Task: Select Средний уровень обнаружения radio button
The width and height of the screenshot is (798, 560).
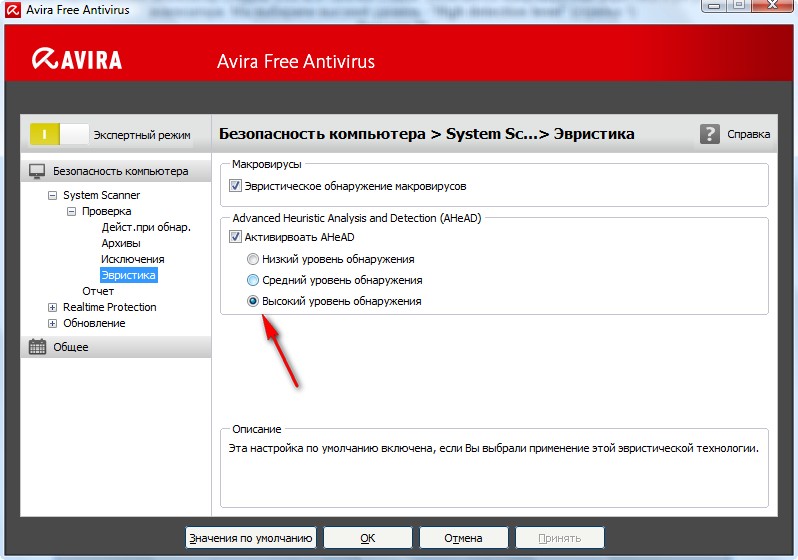Action: pos(252,280)
